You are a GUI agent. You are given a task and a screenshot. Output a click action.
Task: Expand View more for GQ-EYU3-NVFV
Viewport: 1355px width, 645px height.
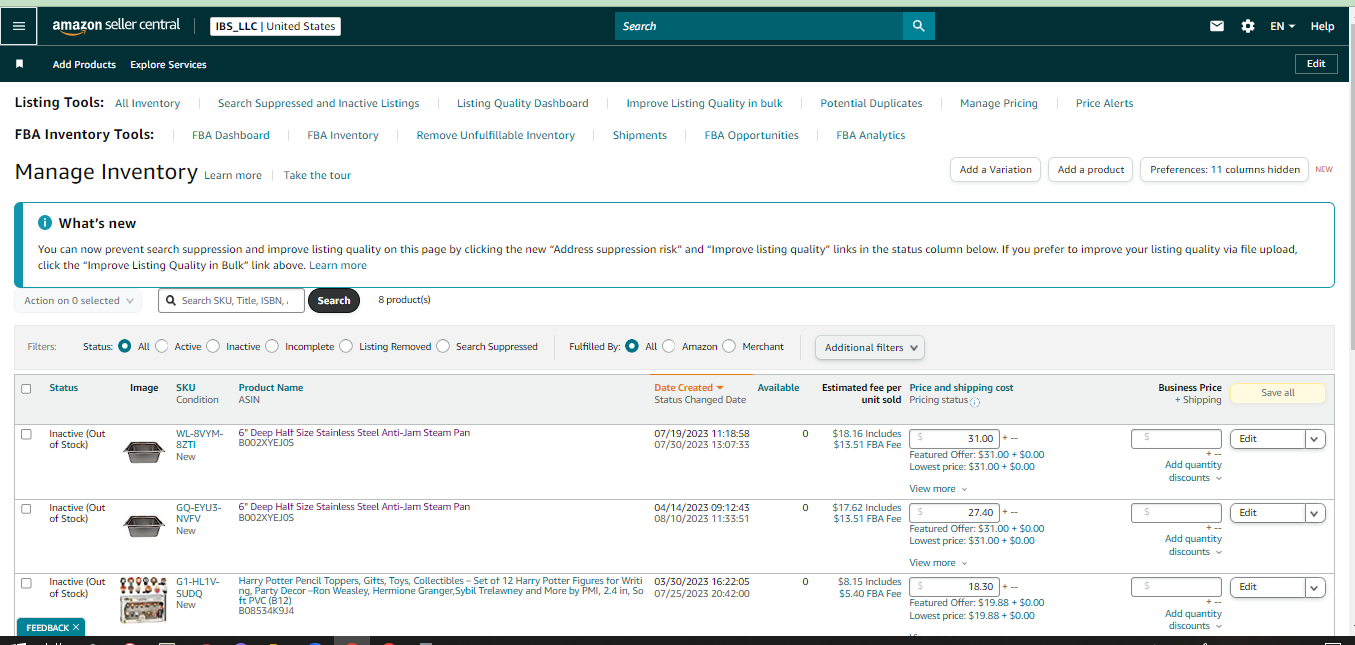click(x=938, y=563)
